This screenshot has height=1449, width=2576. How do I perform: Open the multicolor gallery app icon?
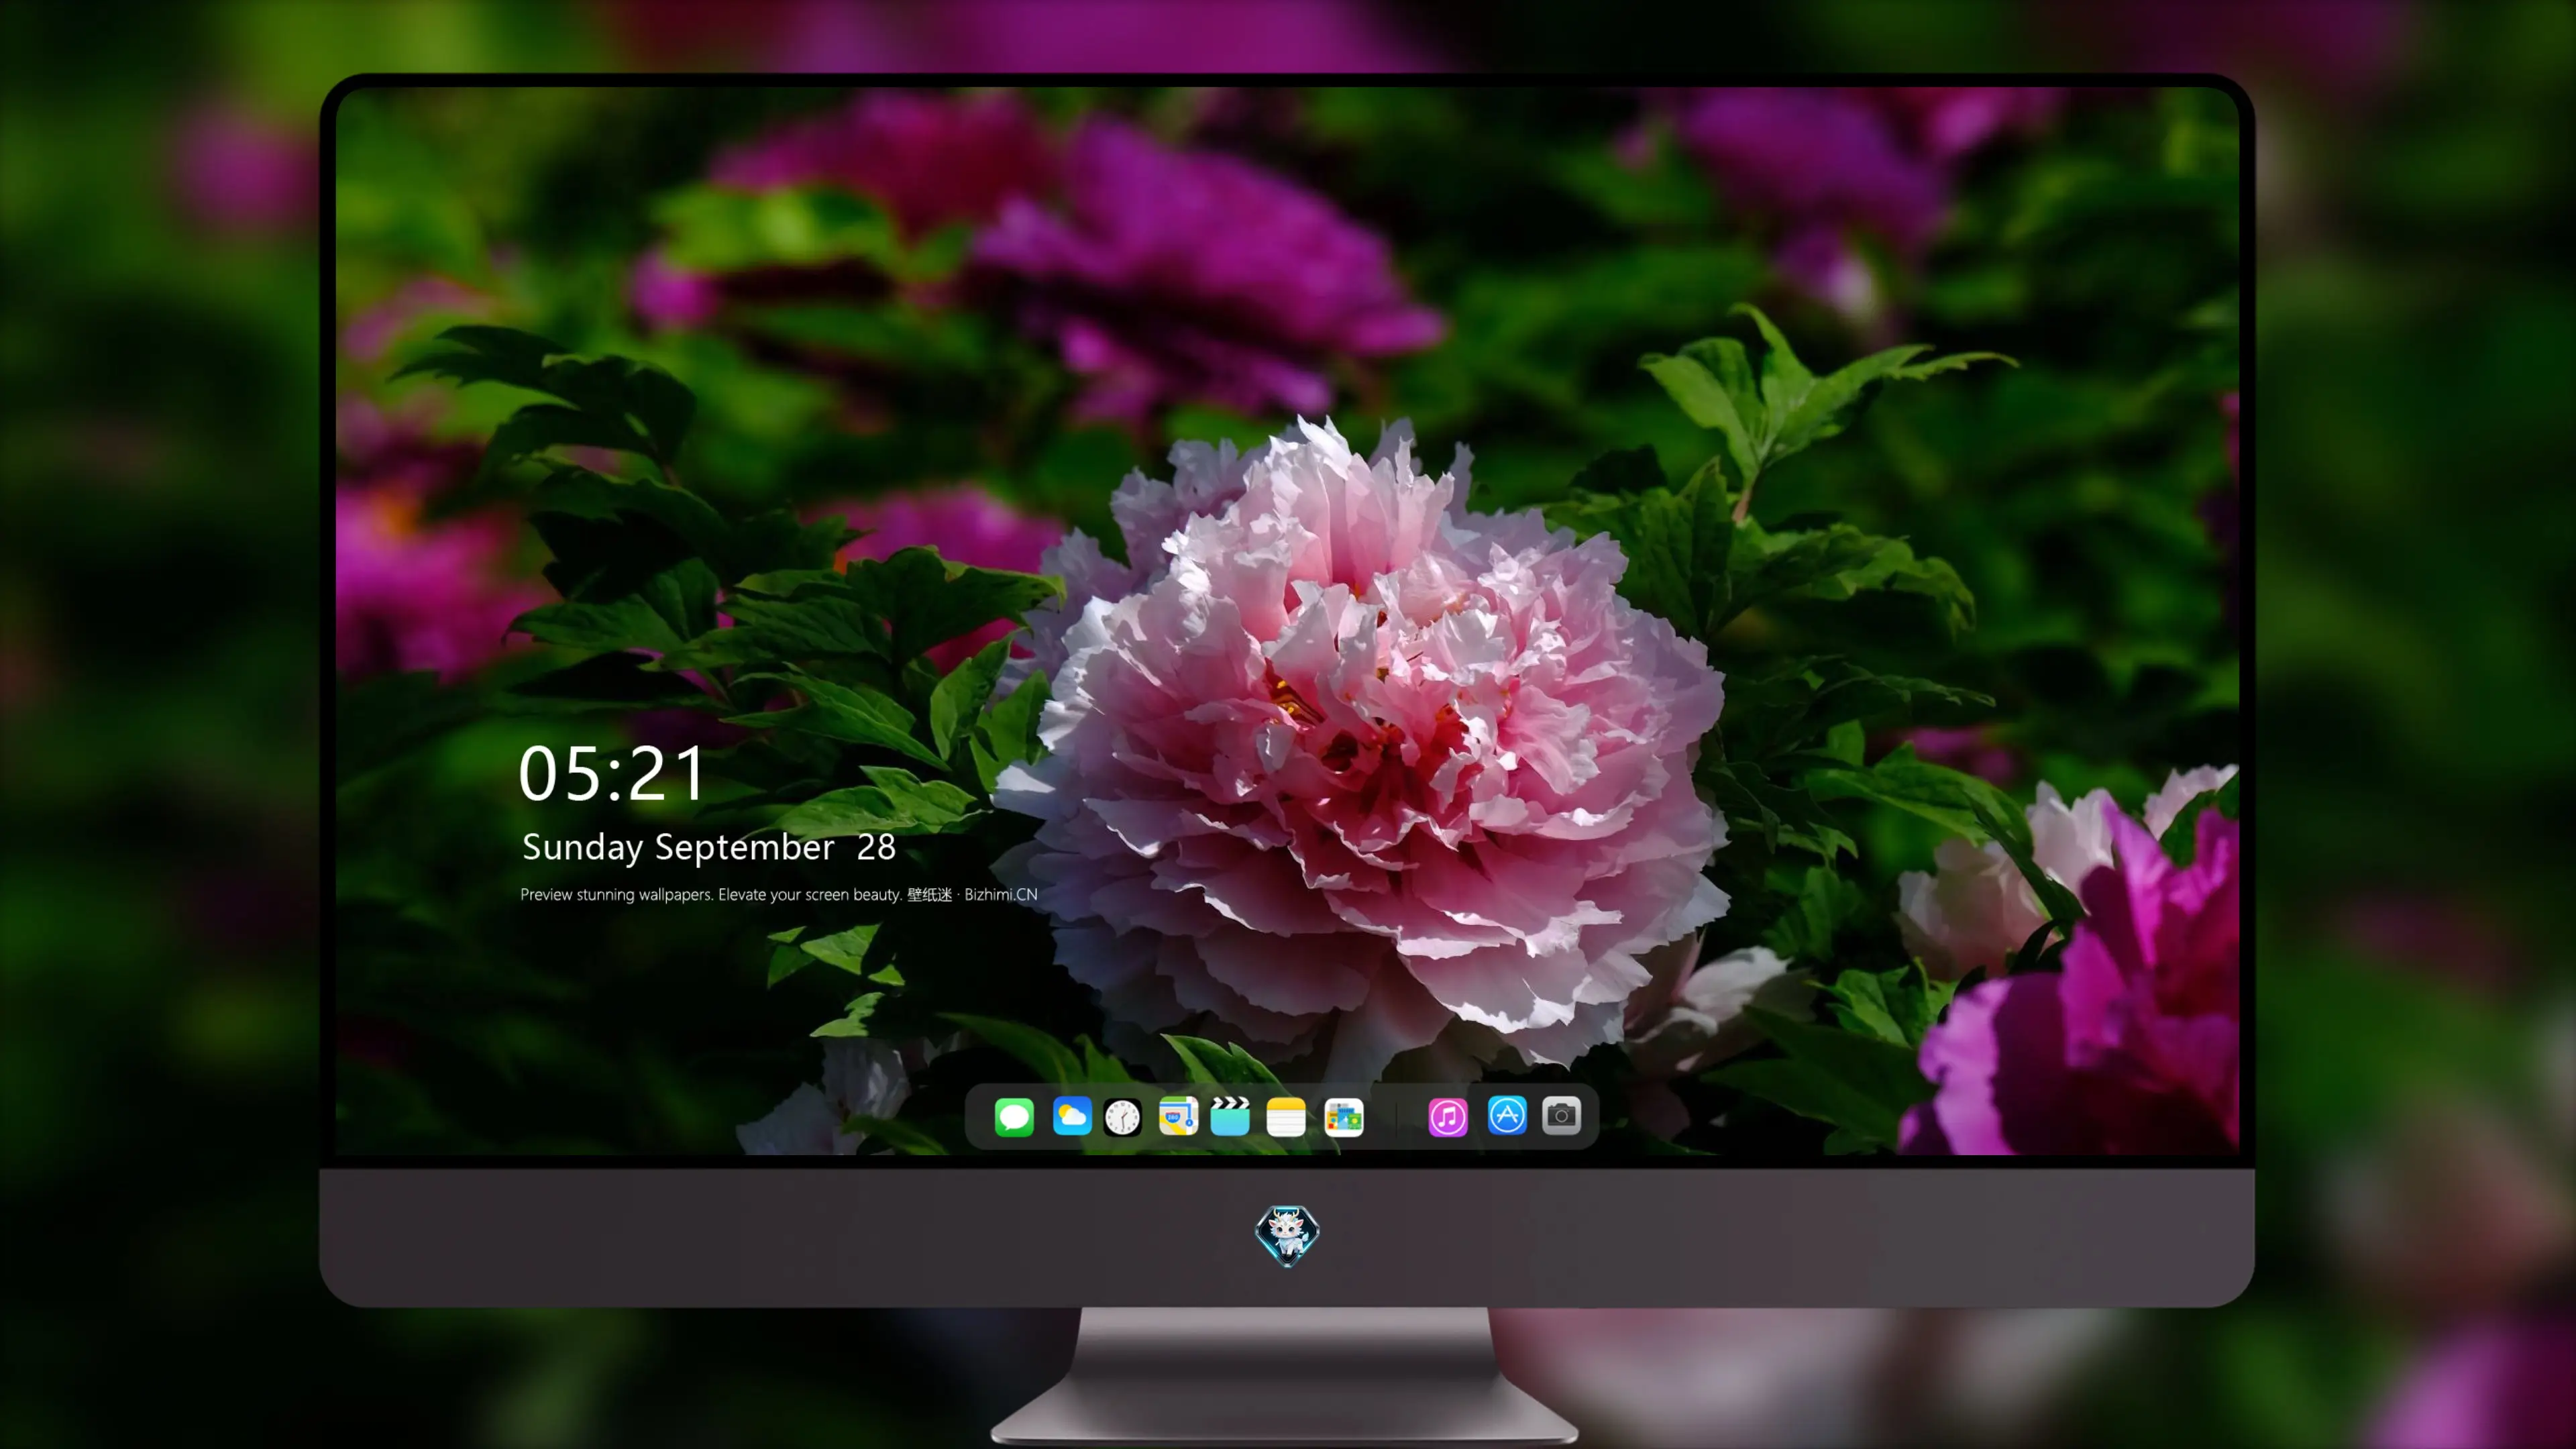(1343, 1116)
